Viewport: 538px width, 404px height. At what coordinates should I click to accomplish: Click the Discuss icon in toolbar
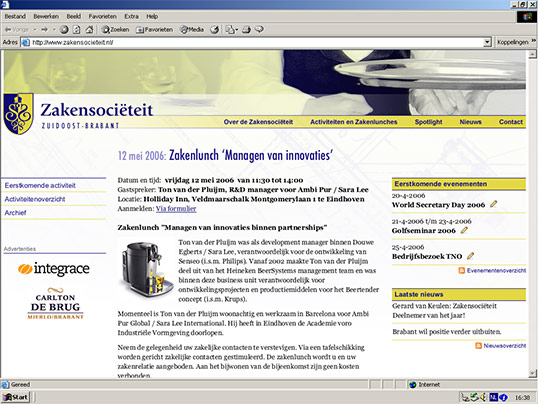(x=259, y=30)
